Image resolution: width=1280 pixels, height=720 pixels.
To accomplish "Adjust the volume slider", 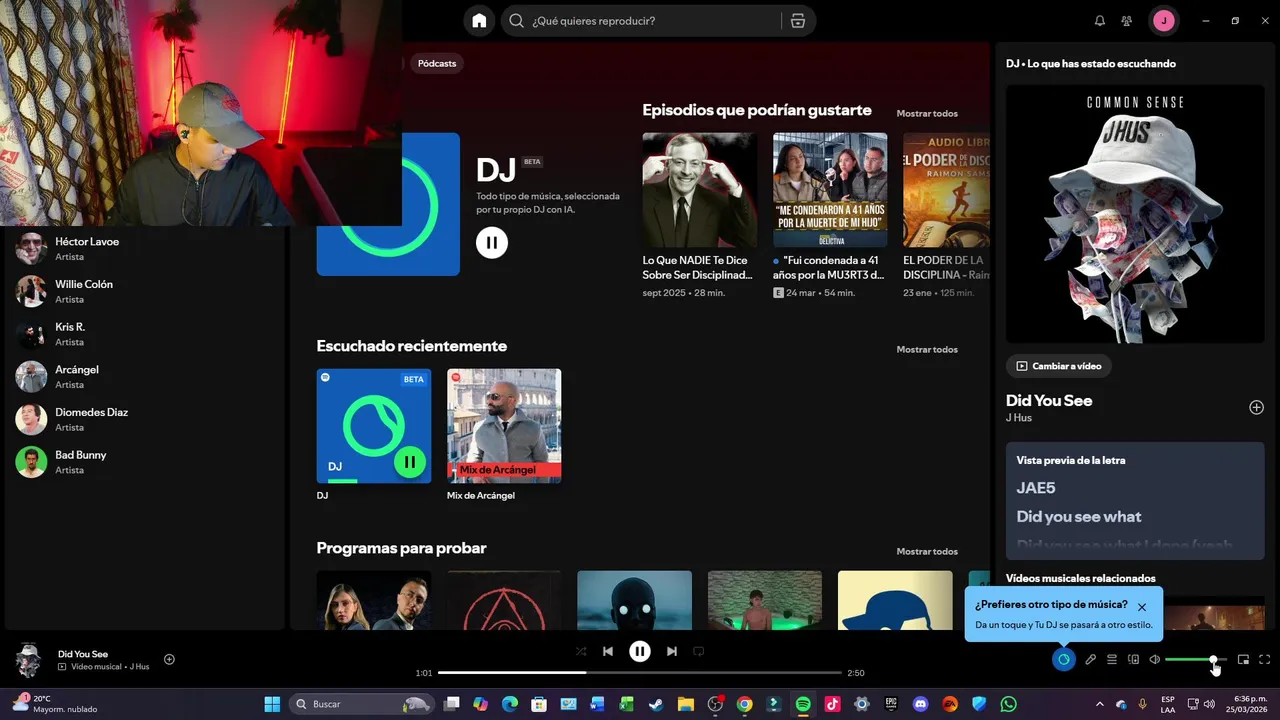I will 1196,659.
